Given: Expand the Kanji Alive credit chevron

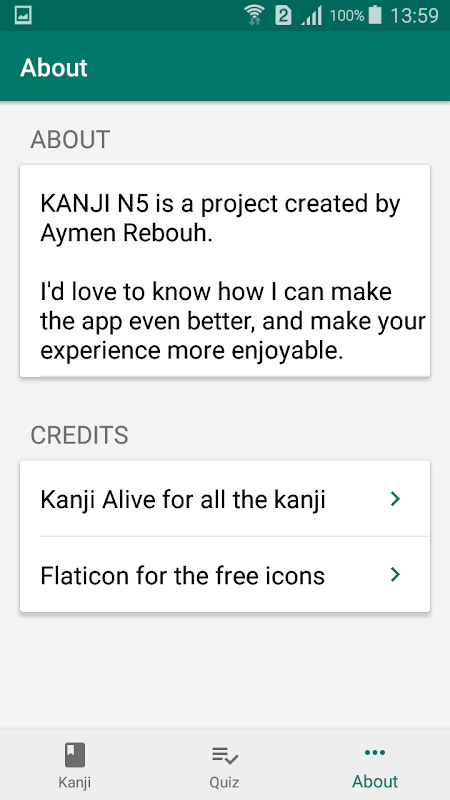Looking at the screenshot, I should point(395,498).
